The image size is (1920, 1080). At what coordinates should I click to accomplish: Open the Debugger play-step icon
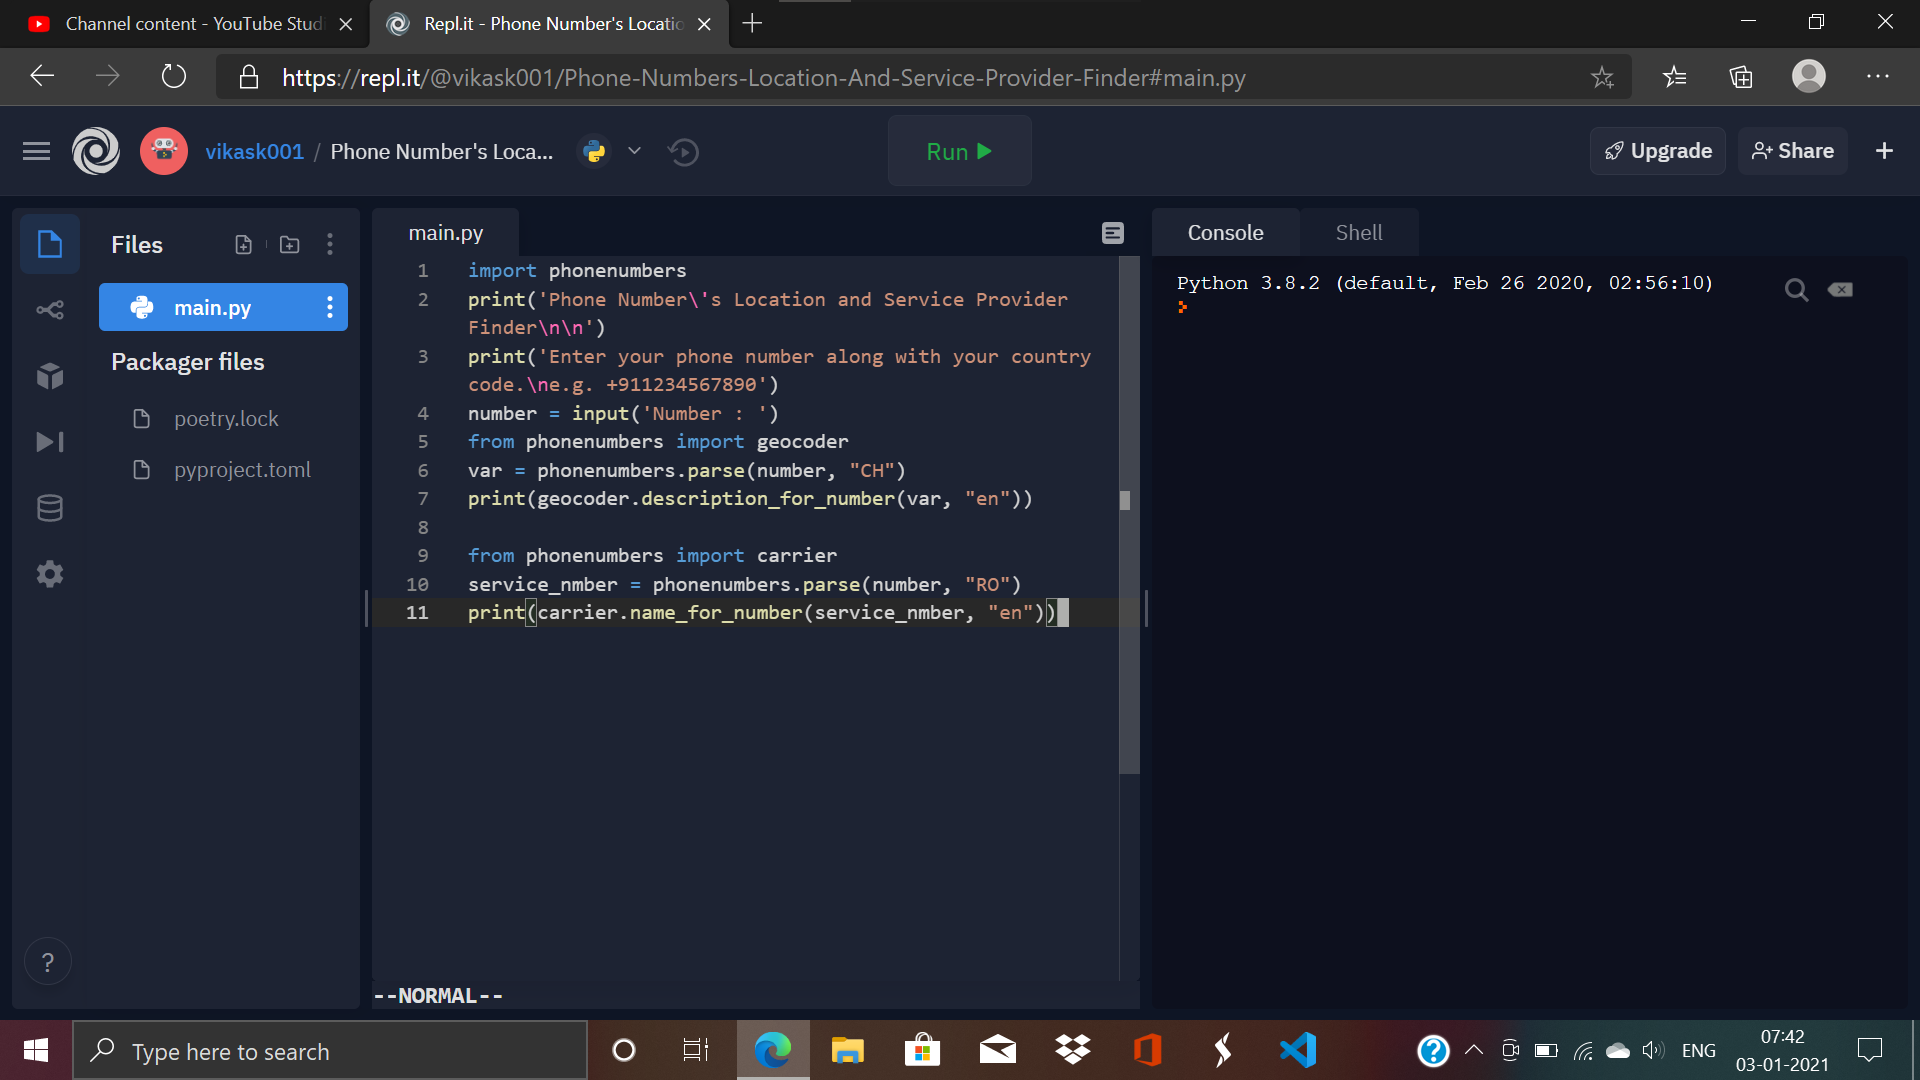(x=50, y=442)
